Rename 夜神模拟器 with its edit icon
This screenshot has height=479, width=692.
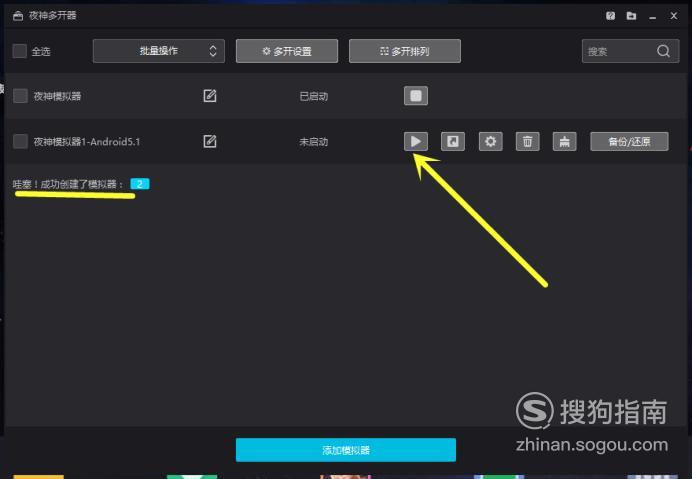click(210, 96)
